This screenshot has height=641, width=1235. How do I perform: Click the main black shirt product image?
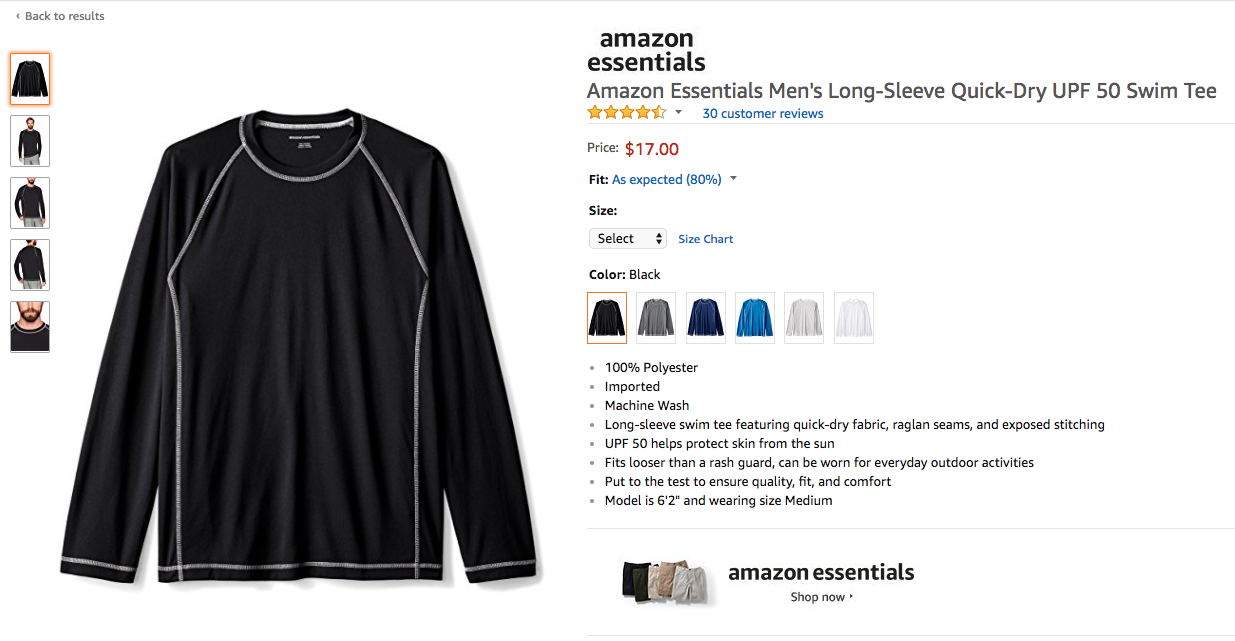click(298, 340)
